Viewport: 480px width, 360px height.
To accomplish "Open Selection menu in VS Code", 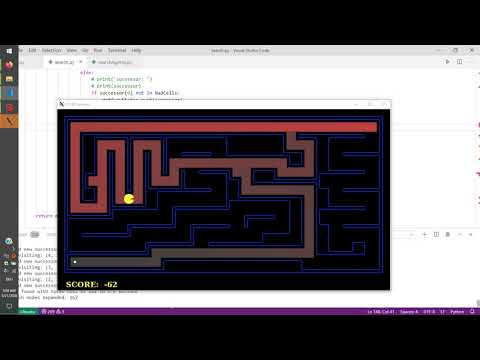I will click(51, 50).
